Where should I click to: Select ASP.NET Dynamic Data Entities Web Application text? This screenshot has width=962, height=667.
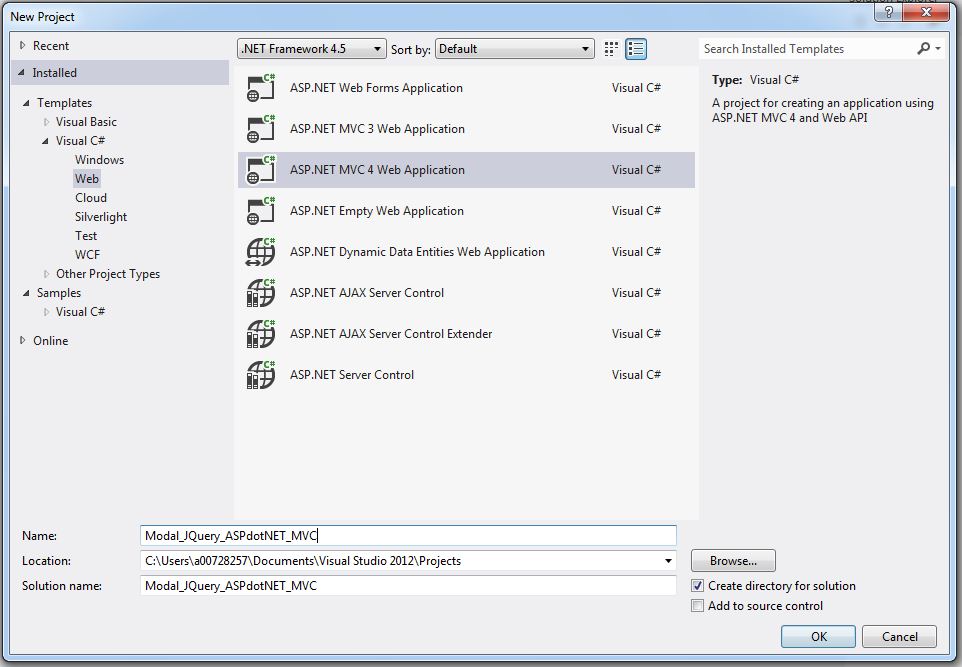[417, 252]
